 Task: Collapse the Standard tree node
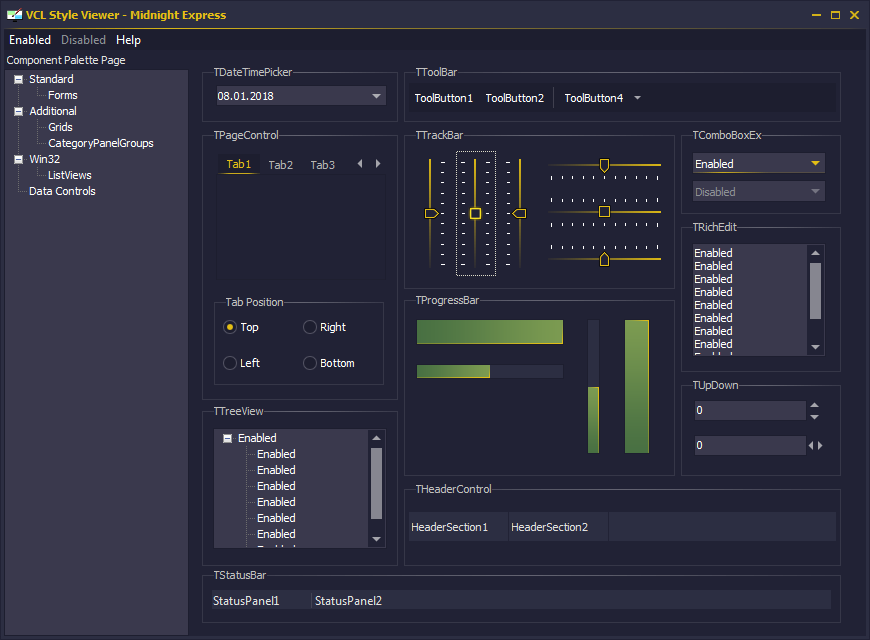(18, 79)
